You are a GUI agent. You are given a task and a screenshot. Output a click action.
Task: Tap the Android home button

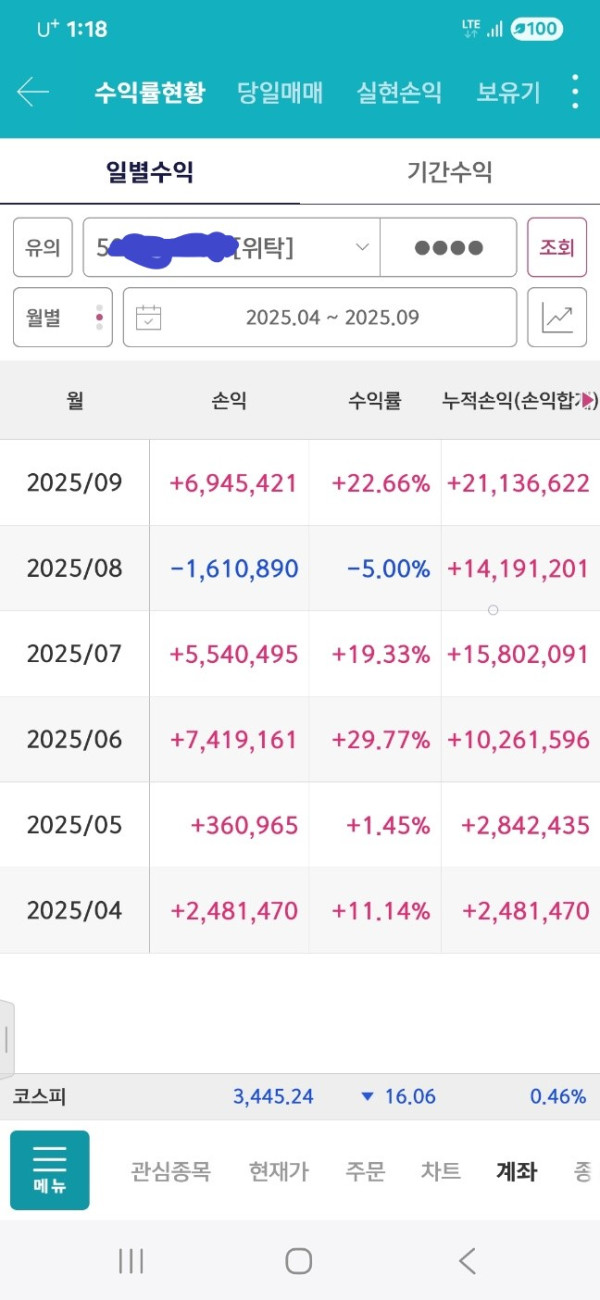pos(299,1261)
